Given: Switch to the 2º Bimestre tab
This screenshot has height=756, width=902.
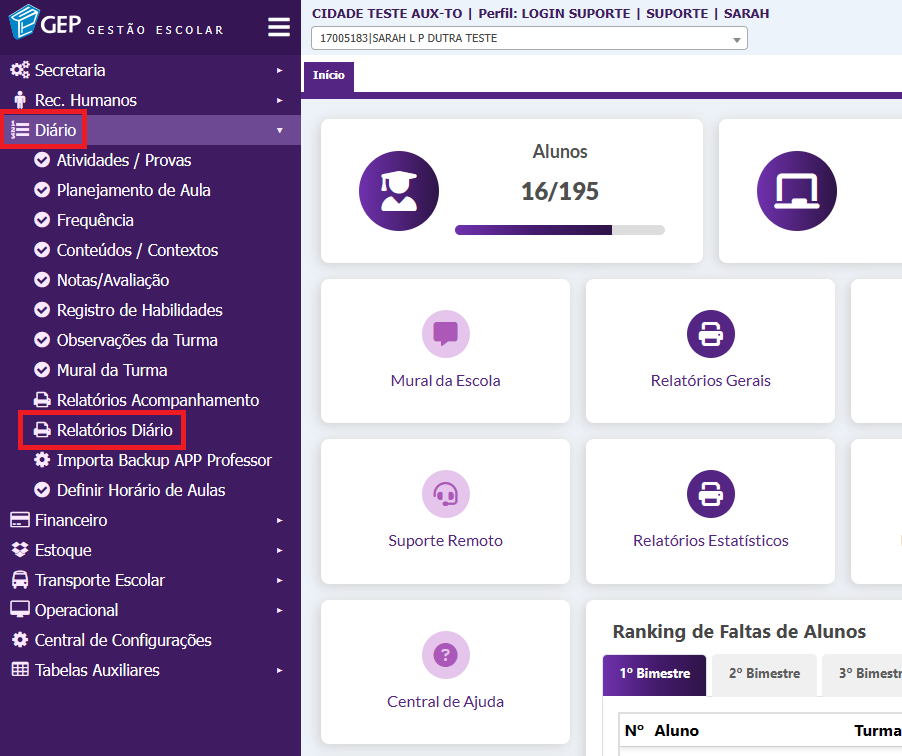Looking at the screenshot, I should (764, 674).
